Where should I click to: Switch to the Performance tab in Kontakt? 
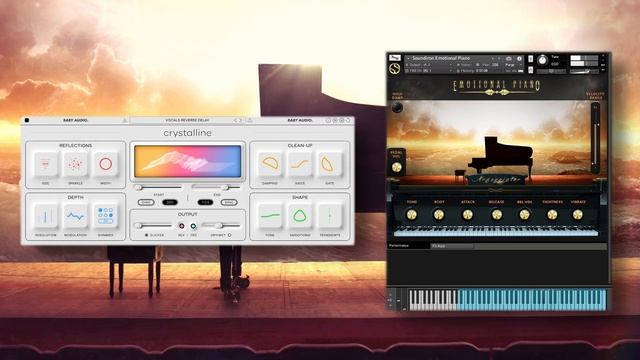409,246
